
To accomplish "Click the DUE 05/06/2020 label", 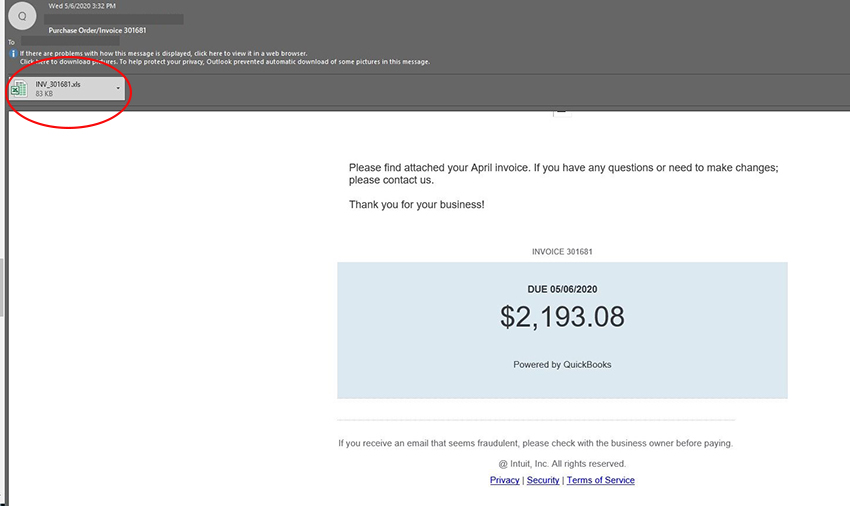I will [562, 289].
